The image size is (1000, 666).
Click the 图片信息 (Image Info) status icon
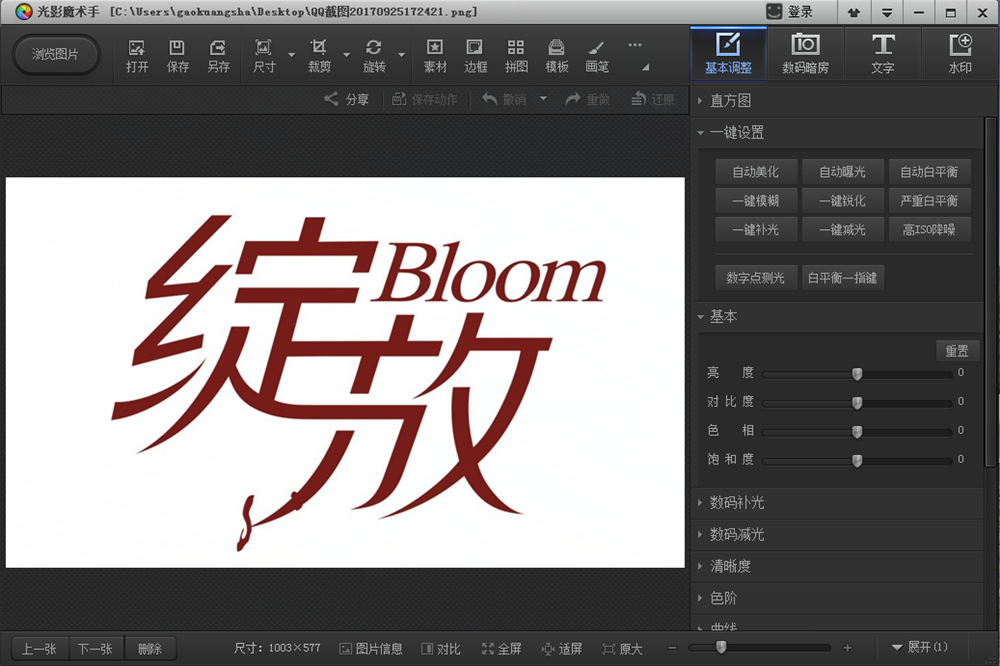(371, 649)
